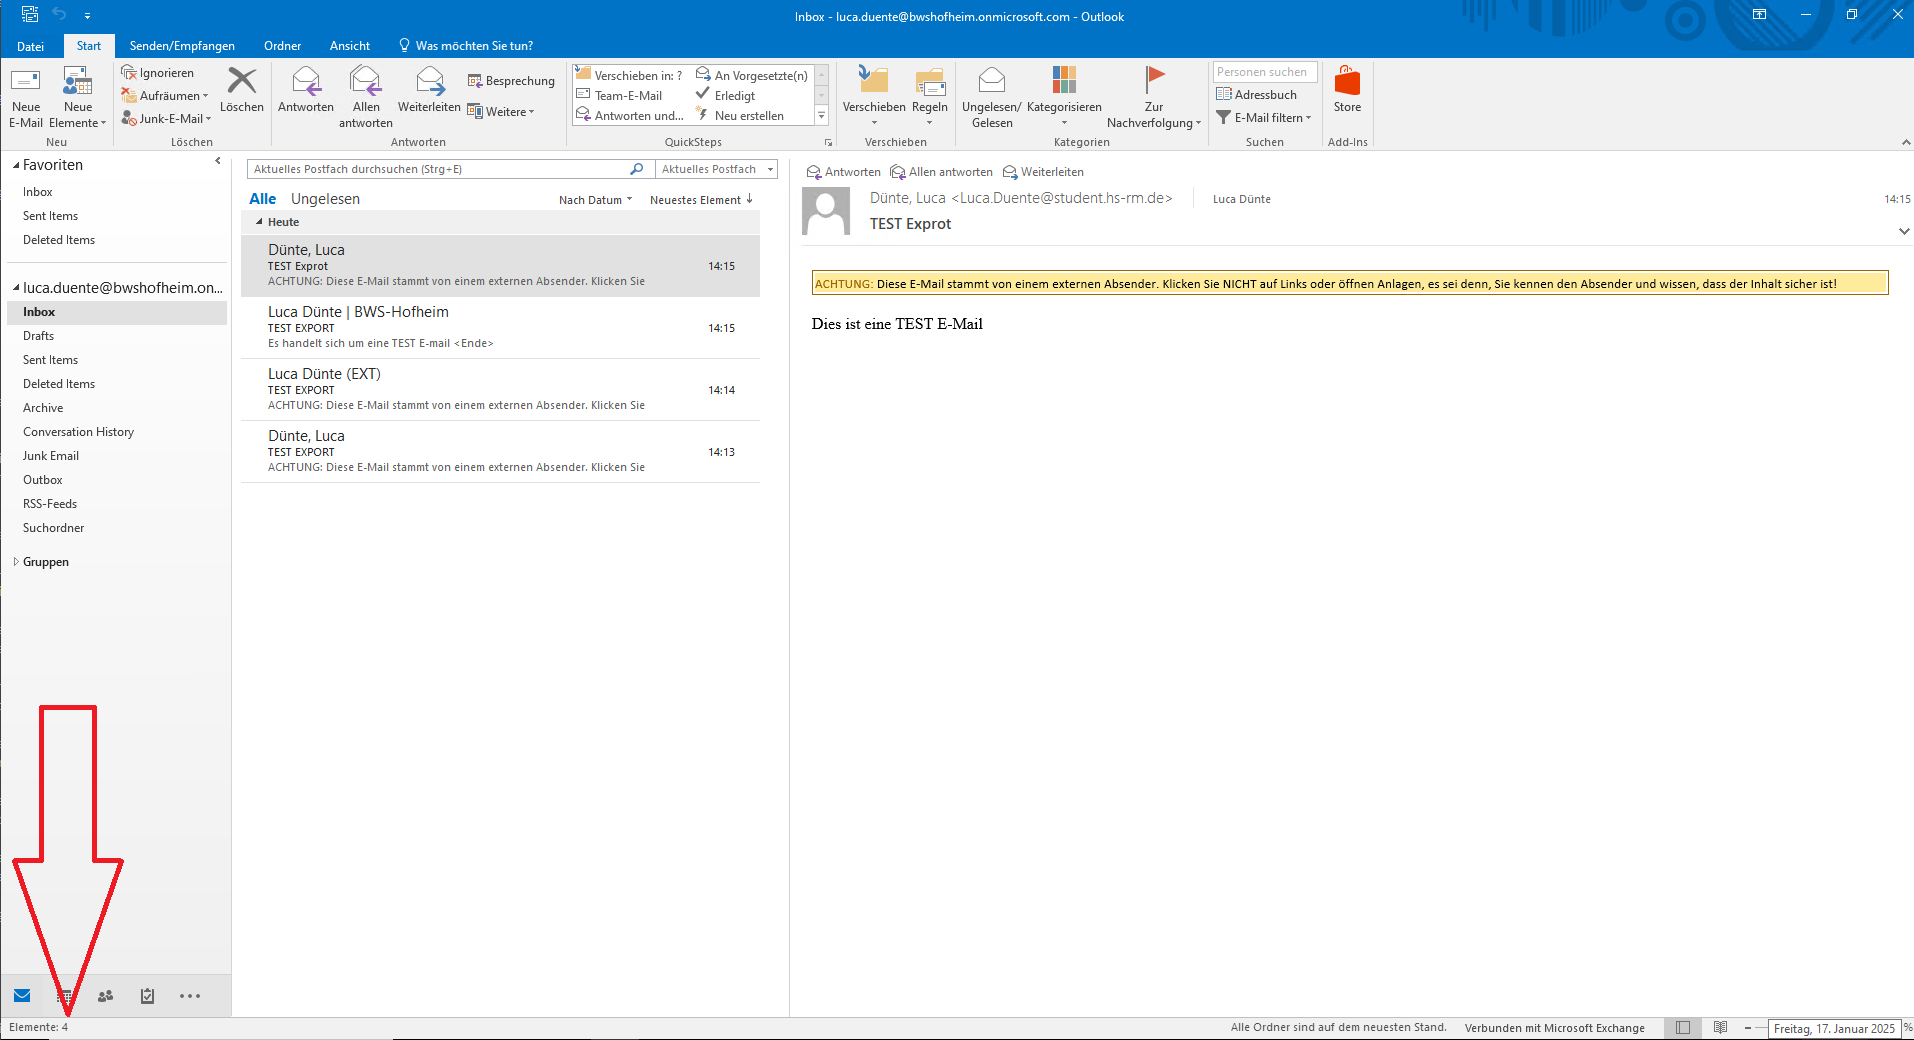Filter messages by Ungelesen

click(x=325, y=199)
